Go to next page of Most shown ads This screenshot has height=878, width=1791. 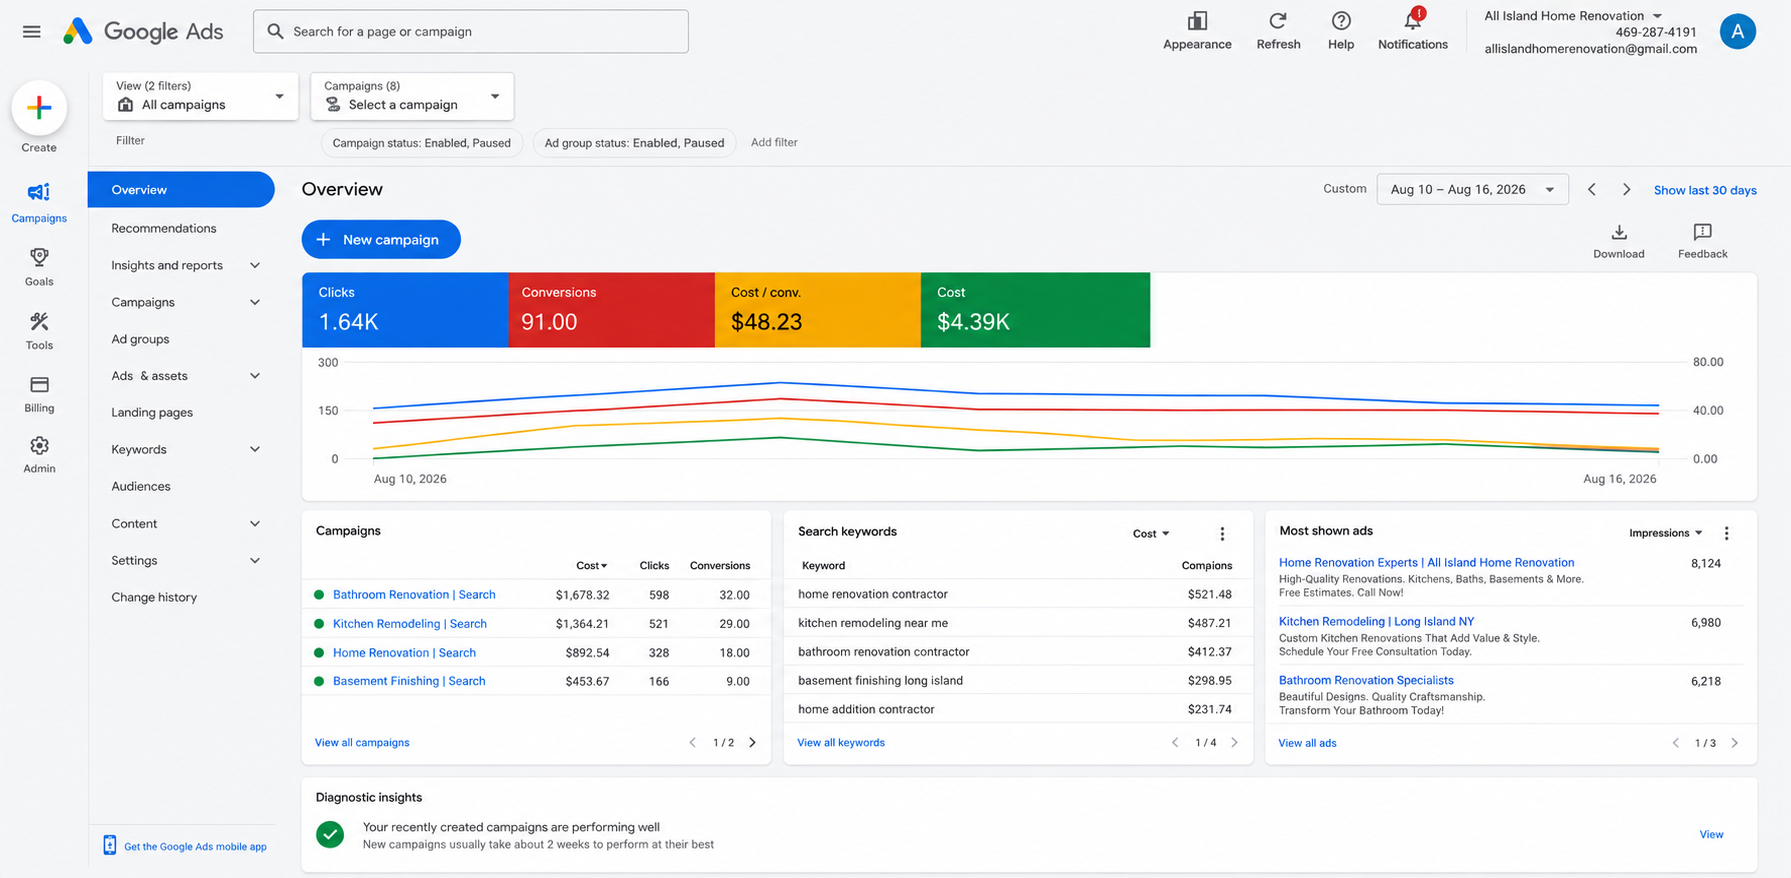click(1734, 743)
